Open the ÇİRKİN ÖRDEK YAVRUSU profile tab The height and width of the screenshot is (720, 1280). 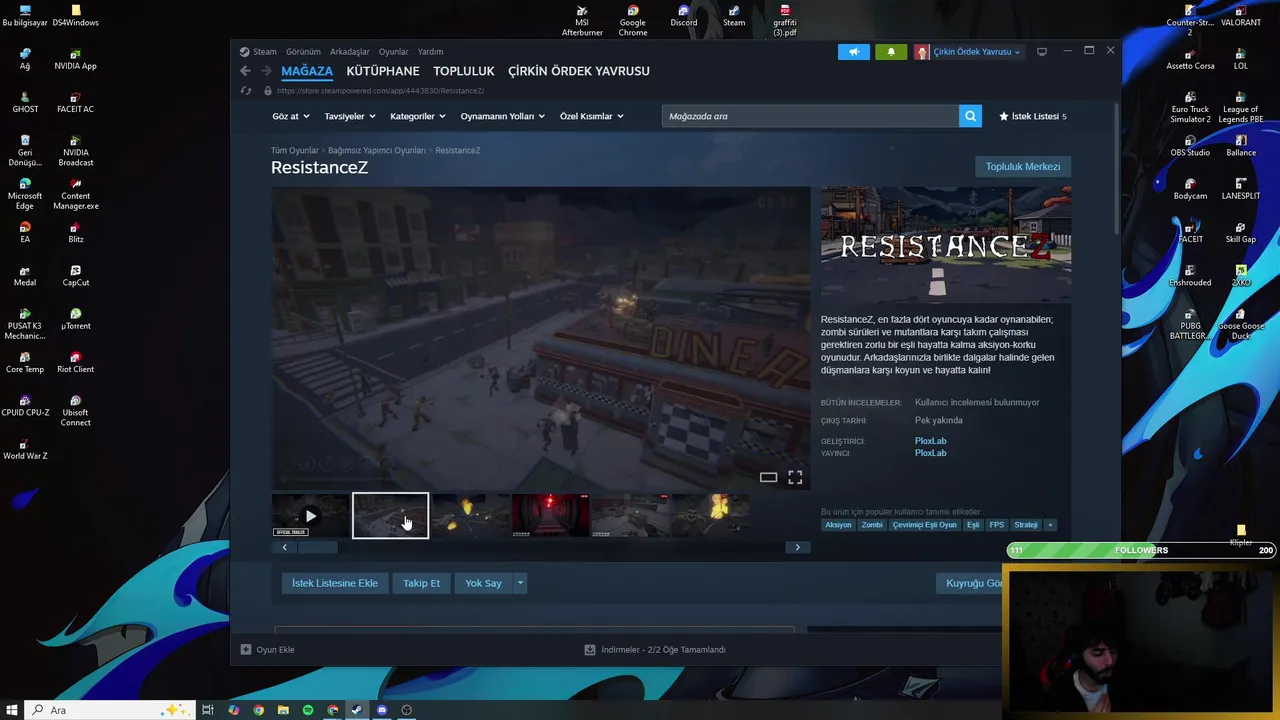pyautogui.click(x=579, y=71)
